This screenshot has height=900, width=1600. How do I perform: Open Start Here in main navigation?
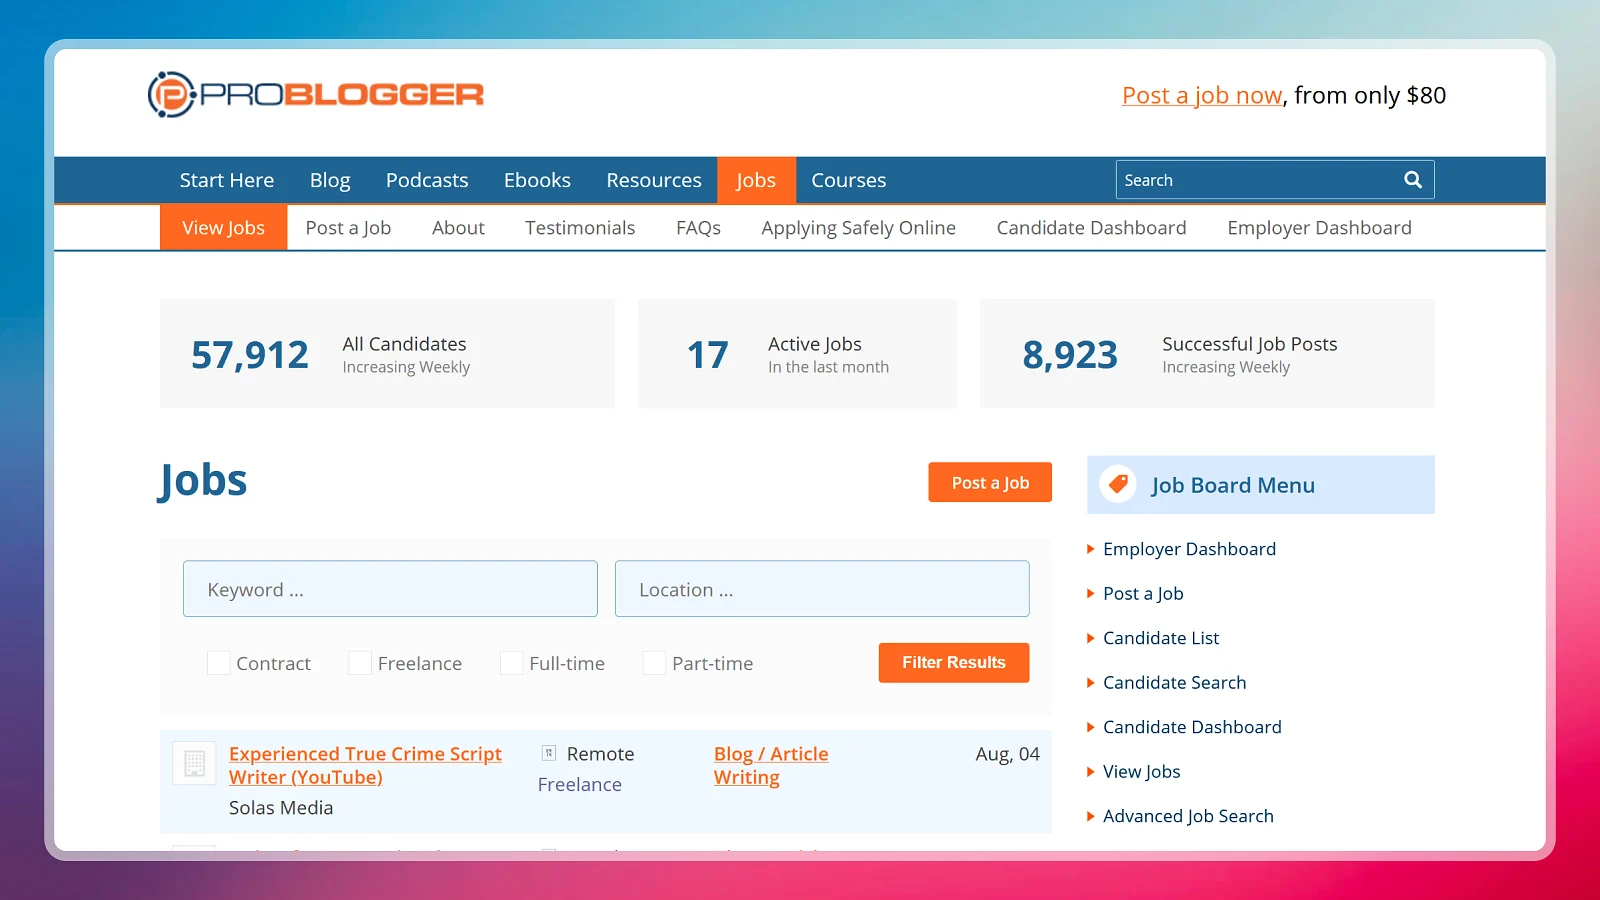(227, 180)
